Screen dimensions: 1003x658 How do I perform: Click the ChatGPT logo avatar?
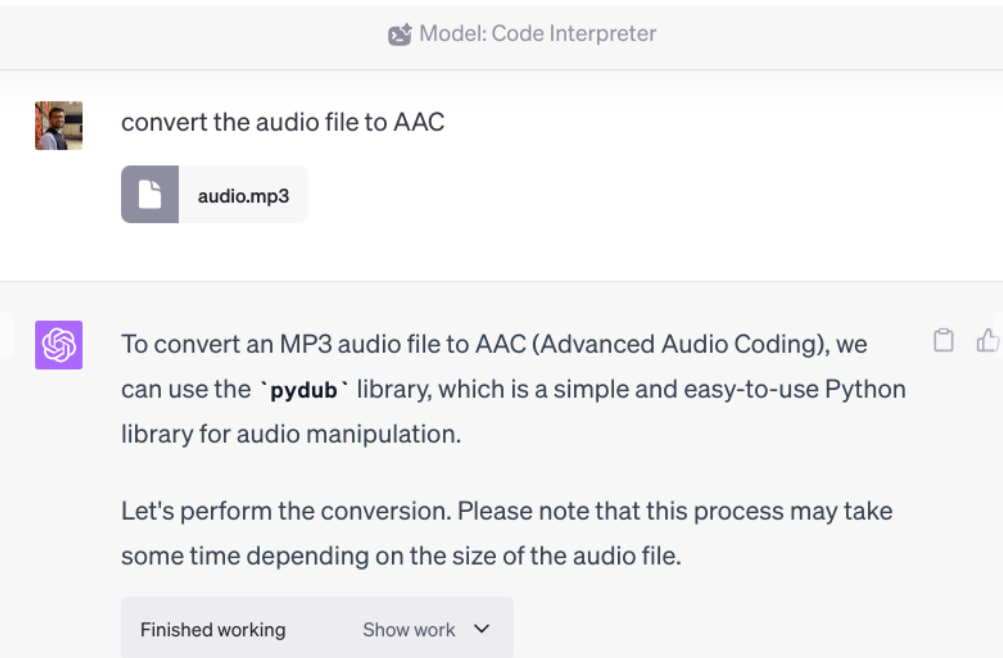point(59,345)
